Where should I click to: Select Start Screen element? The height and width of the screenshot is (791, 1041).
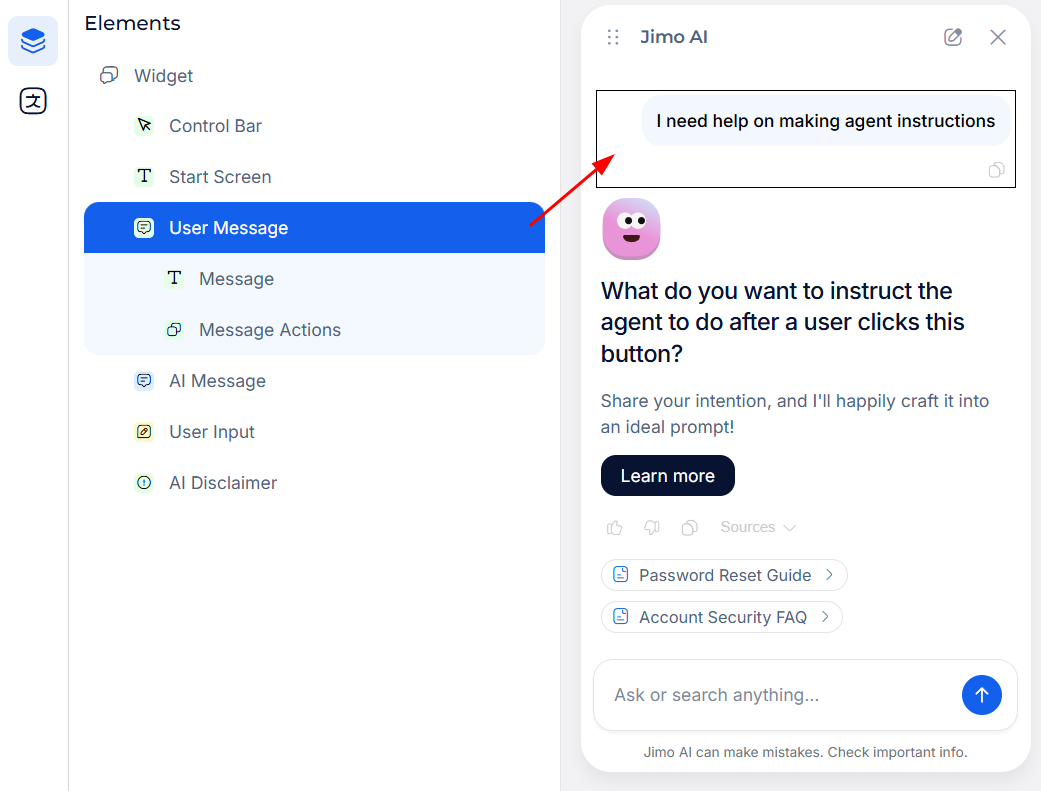coord(220,177)
